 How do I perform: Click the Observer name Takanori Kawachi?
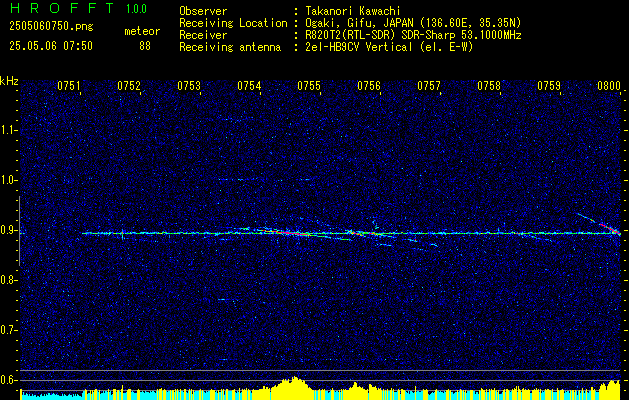click(353, 11)
